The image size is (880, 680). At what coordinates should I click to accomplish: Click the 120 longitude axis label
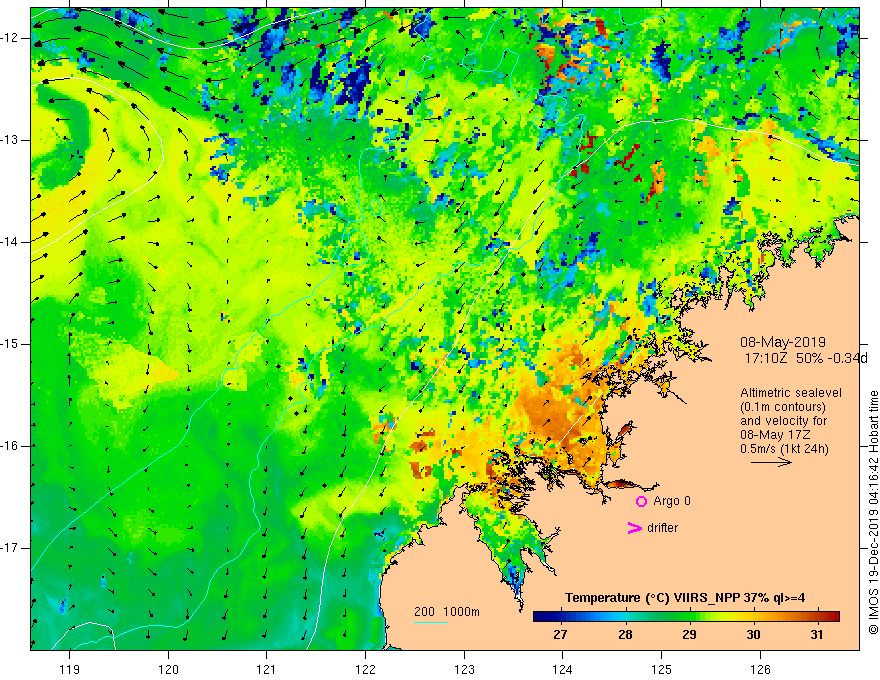click(168, 669)
